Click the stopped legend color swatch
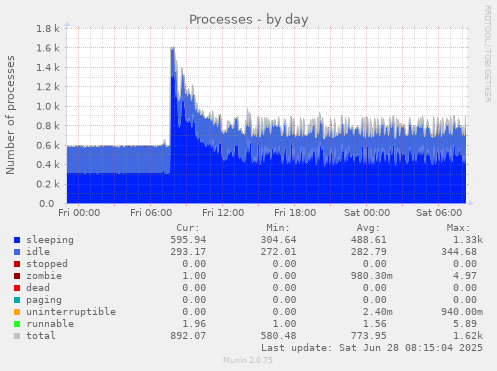Screen dimensions: 497x371 17,264
